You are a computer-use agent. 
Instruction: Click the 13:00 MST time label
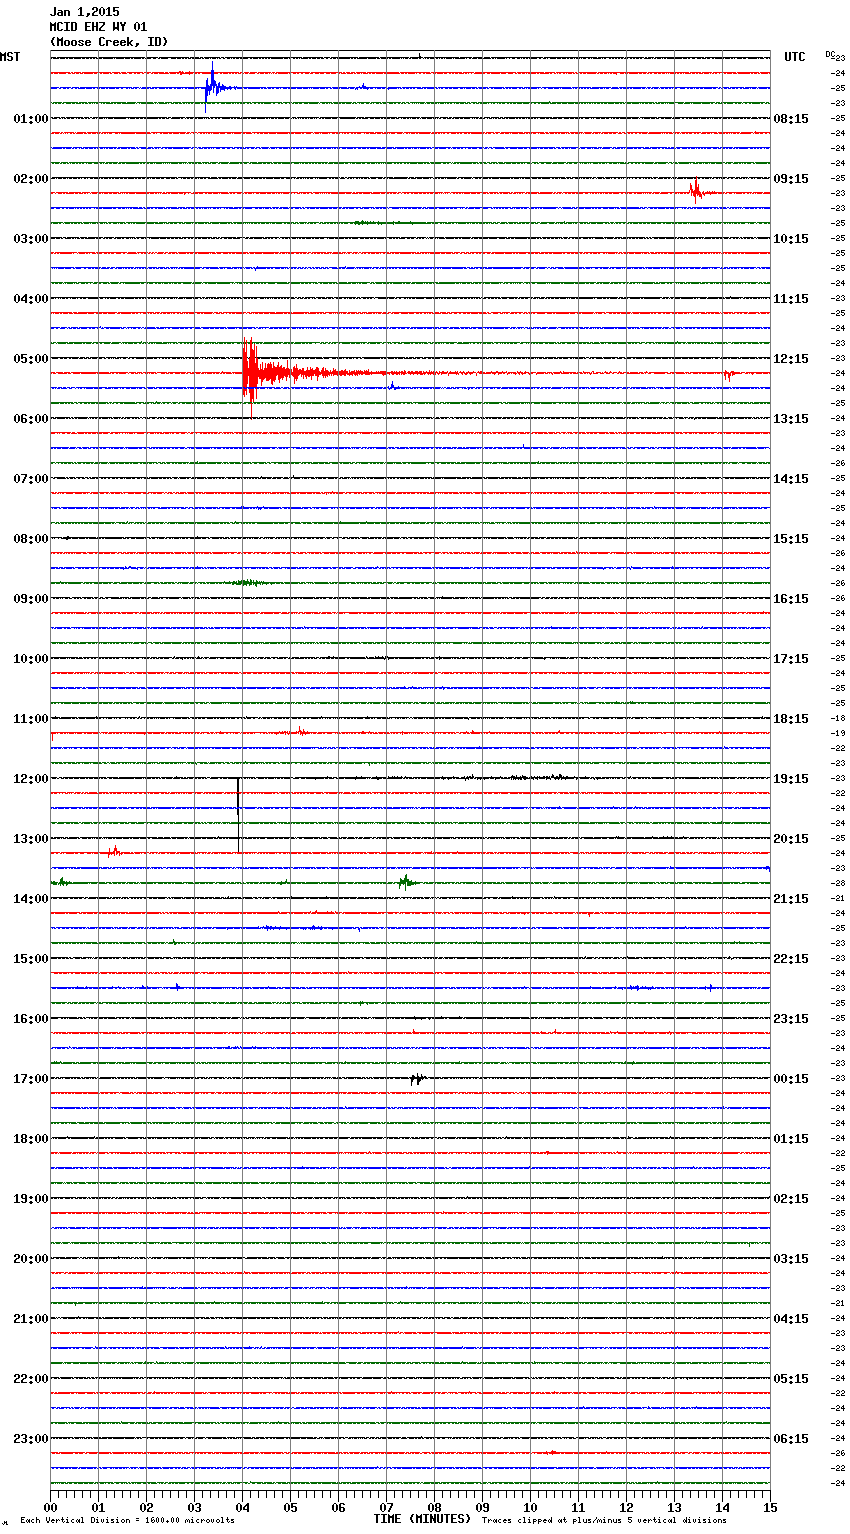pyautogui.click(x=30, y=839)
